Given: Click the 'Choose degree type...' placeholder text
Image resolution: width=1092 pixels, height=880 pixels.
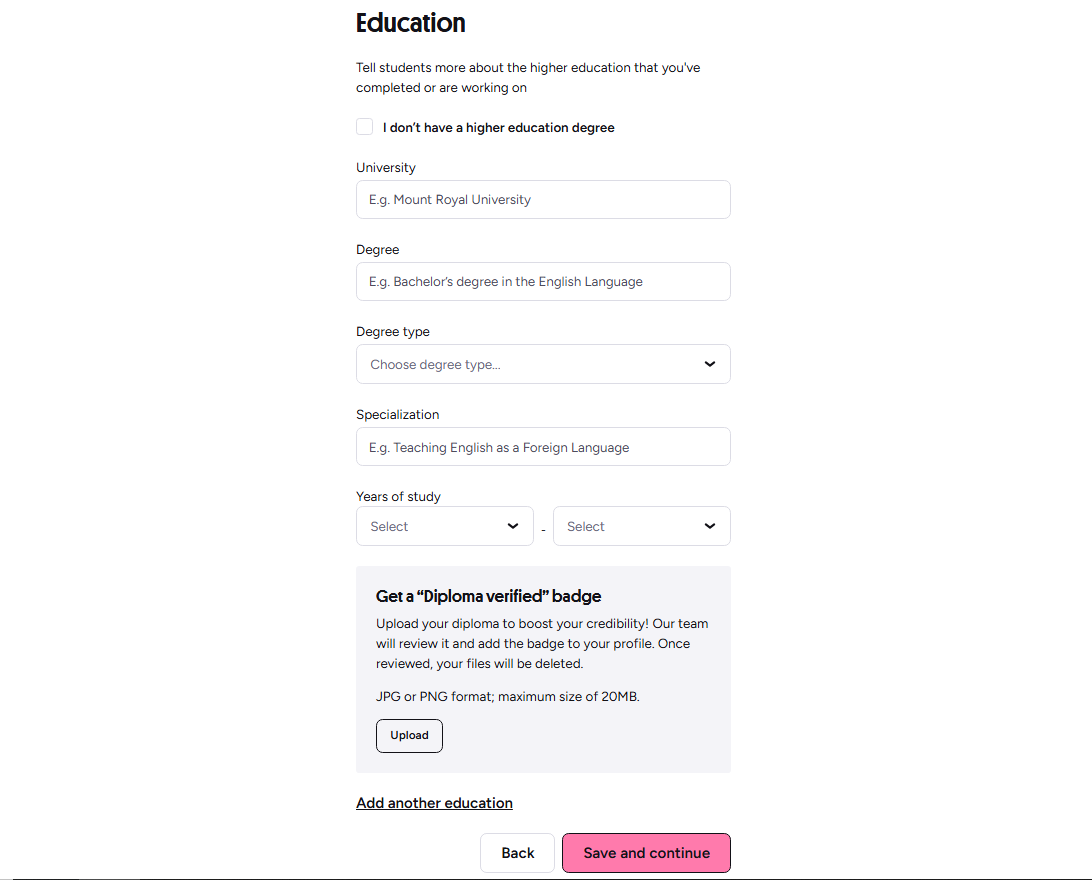Looking at the screenshot, I should (435, 365).
